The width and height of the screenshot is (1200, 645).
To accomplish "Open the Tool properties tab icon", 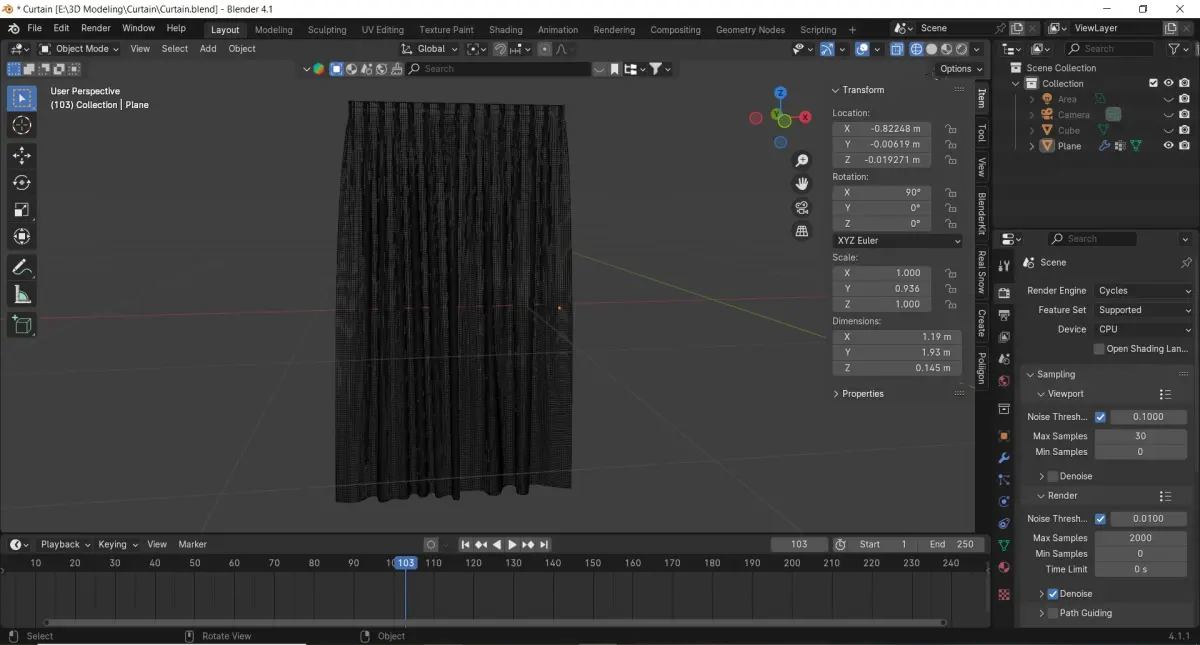I will pos(1004,266).
